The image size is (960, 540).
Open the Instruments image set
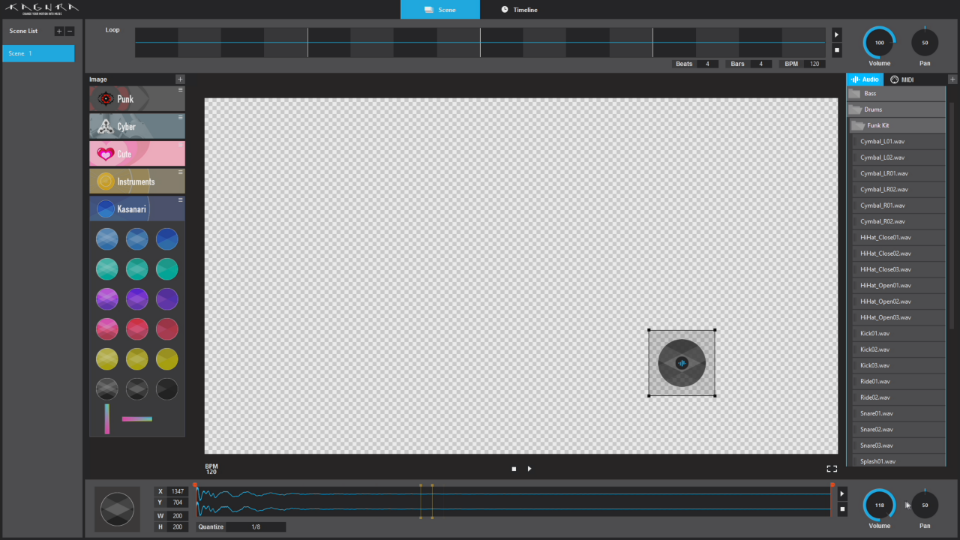click(137, 181)
